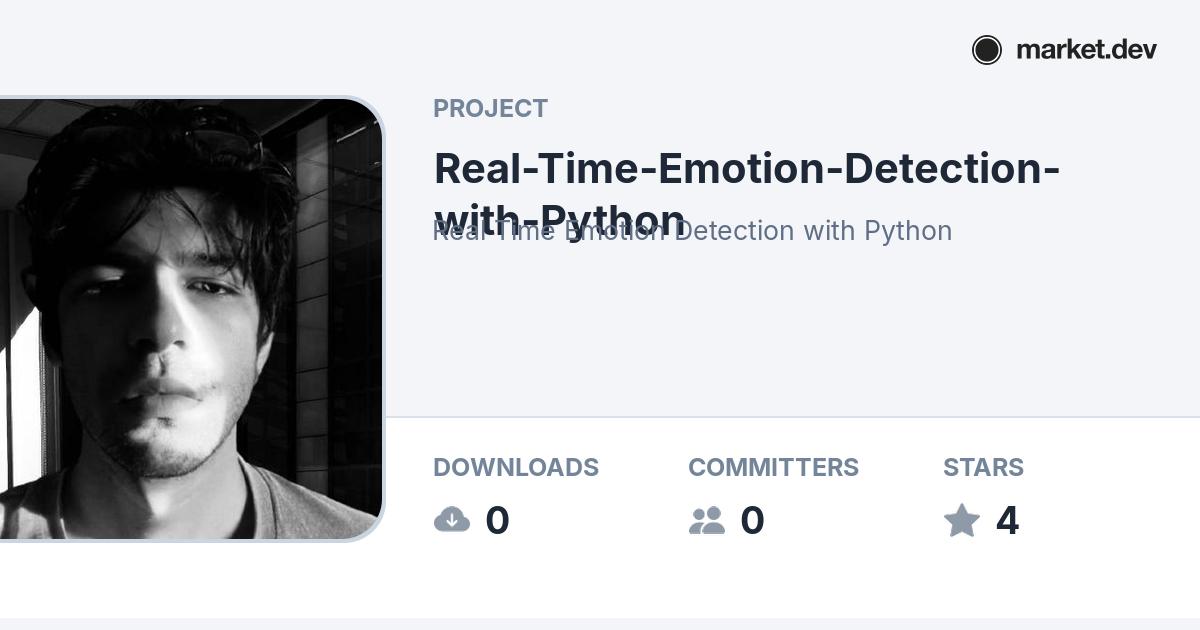The image size is (1200, 630).
Task: Click the gray Detection with Python subtitle
Action: tap(812, 231)
